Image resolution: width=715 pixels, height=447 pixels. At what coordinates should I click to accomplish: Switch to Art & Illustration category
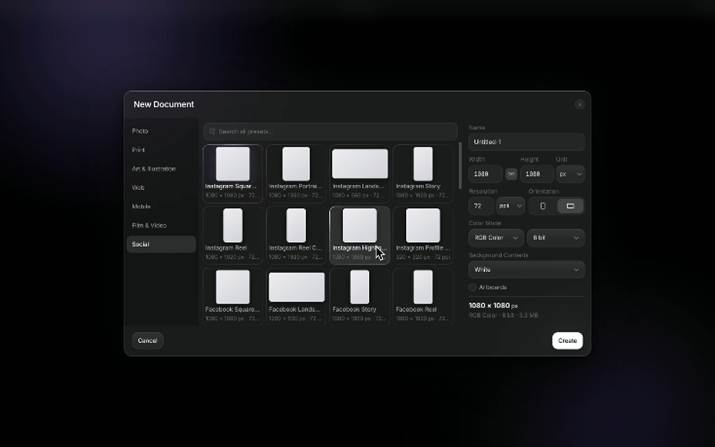point(161,169)
